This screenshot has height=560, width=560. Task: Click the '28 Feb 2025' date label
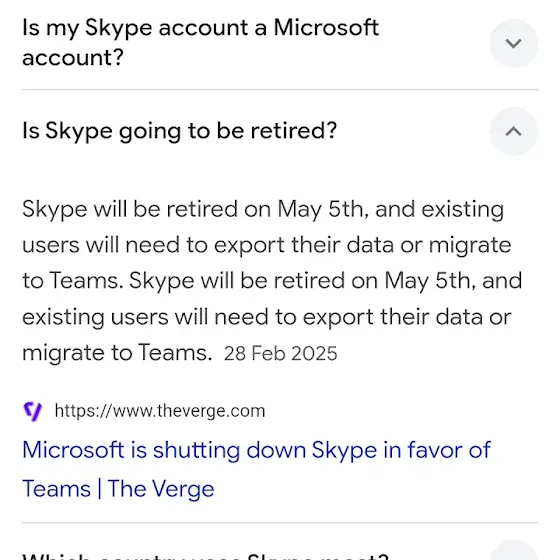280,354
